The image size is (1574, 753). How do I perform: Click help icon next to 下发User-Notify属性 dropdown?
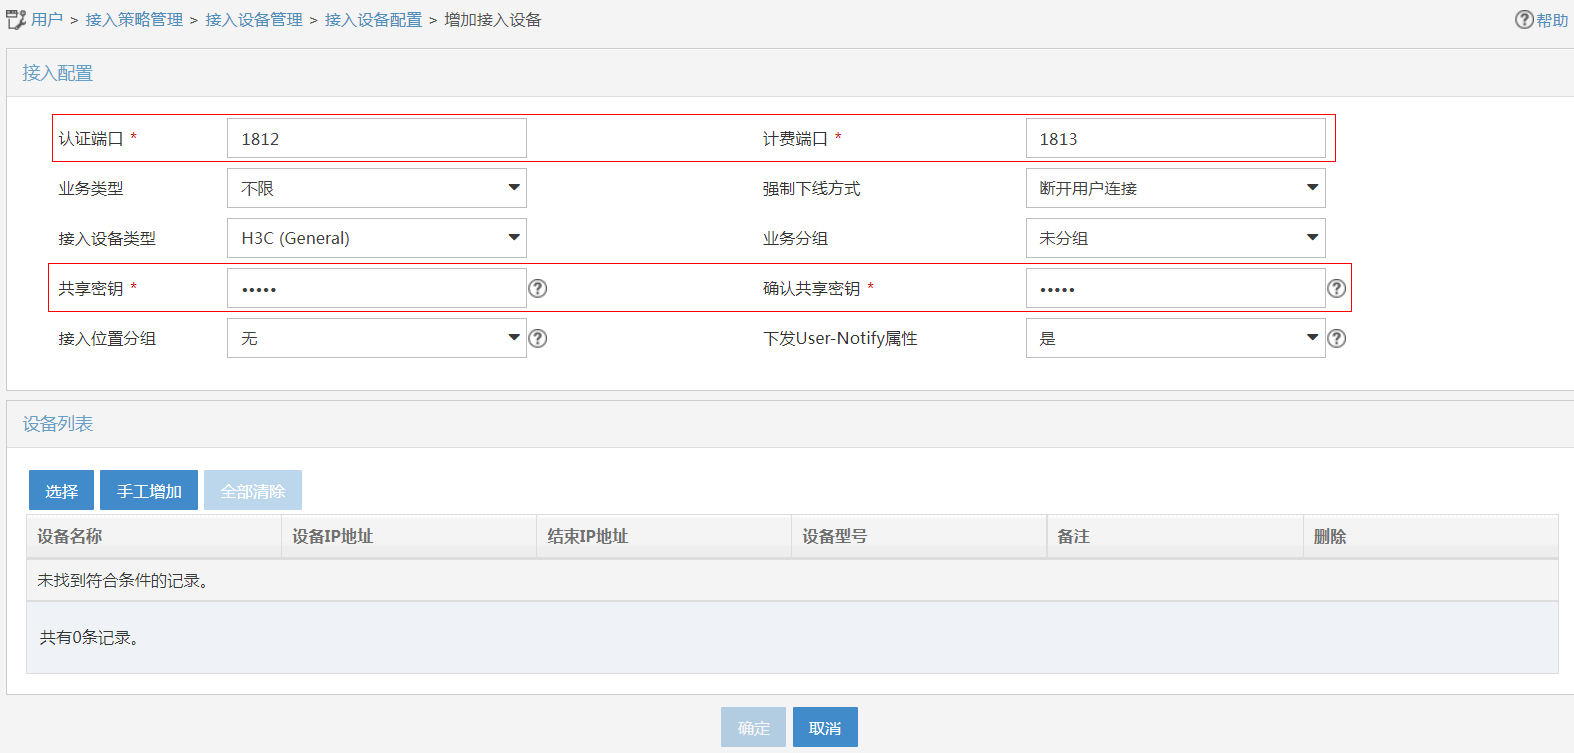tap(1337, 338)
